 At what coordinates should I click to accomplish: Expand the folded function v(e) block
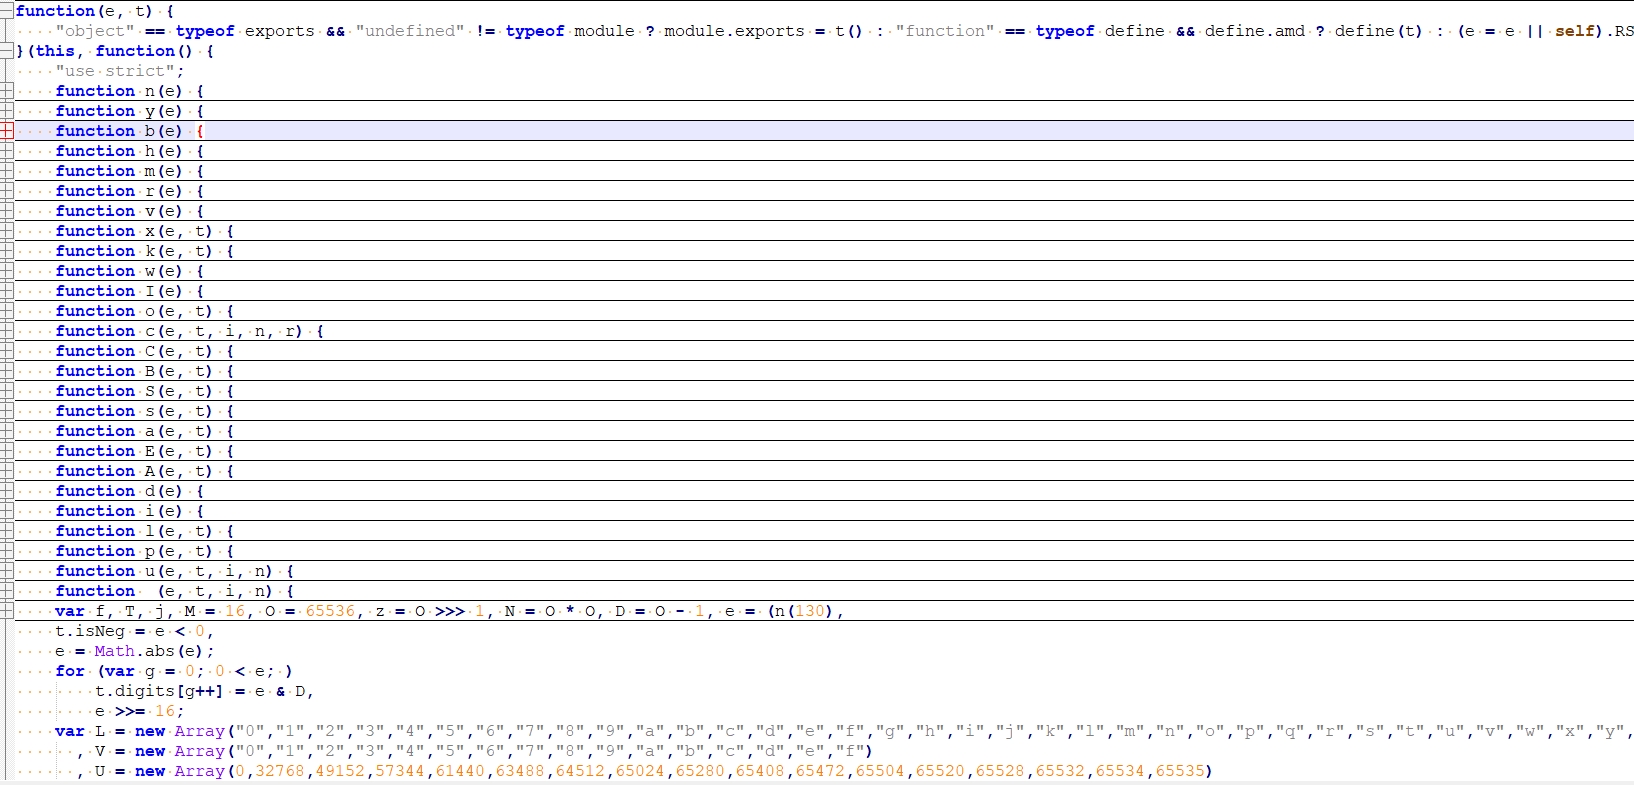pyautogui.click(x=7, y=211)
